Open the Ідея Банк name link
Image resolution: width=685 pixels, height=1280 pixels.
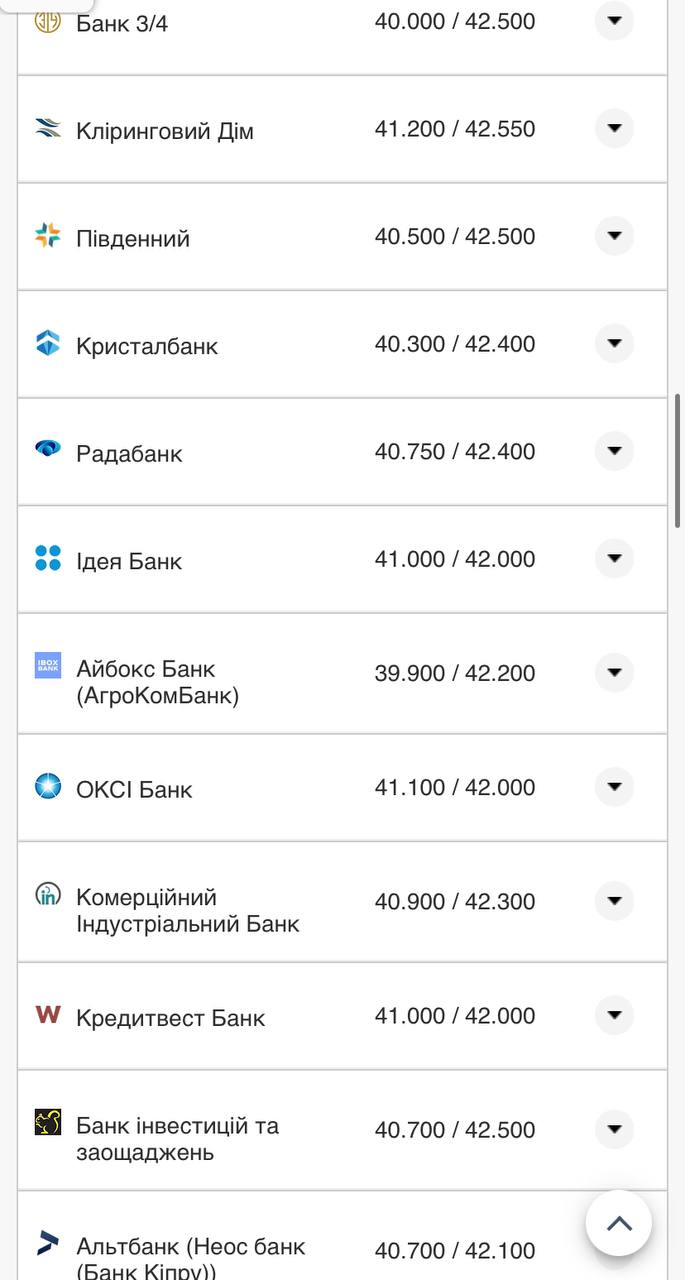point(129,561)
